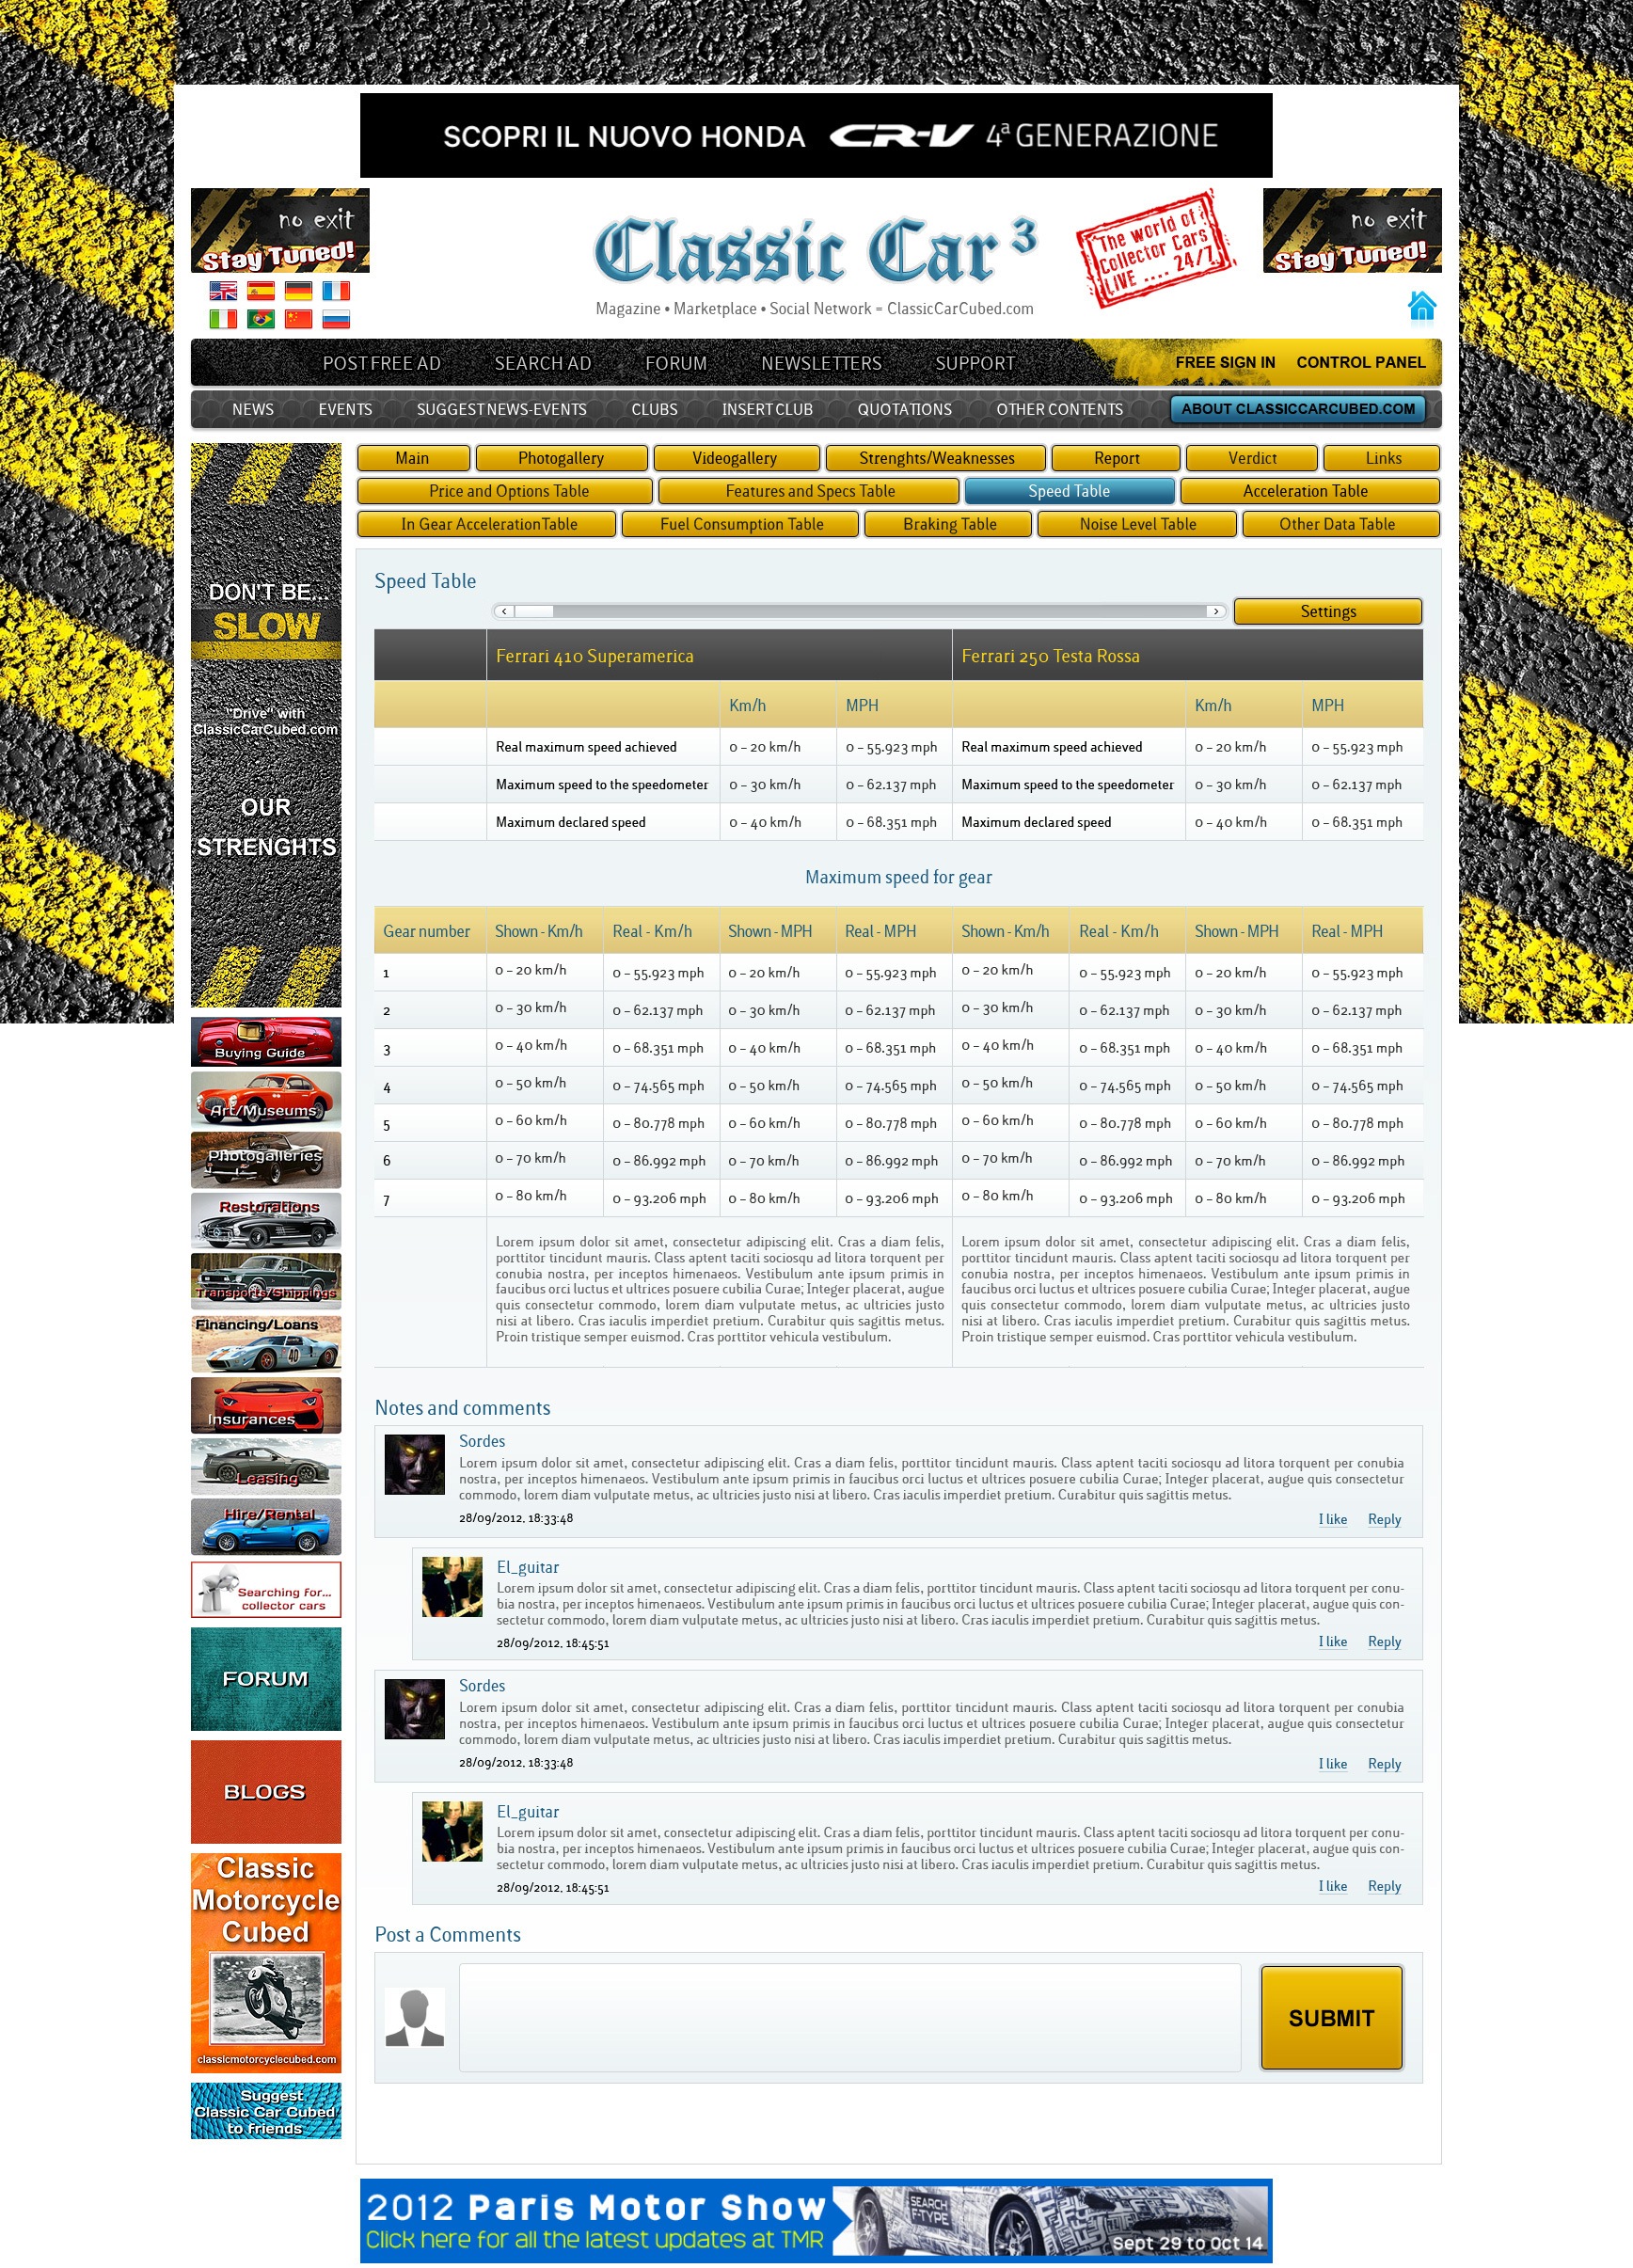Select the English US/UK flag language
The height and width of the screenshot is (2268, 1633).
(223, 291)
